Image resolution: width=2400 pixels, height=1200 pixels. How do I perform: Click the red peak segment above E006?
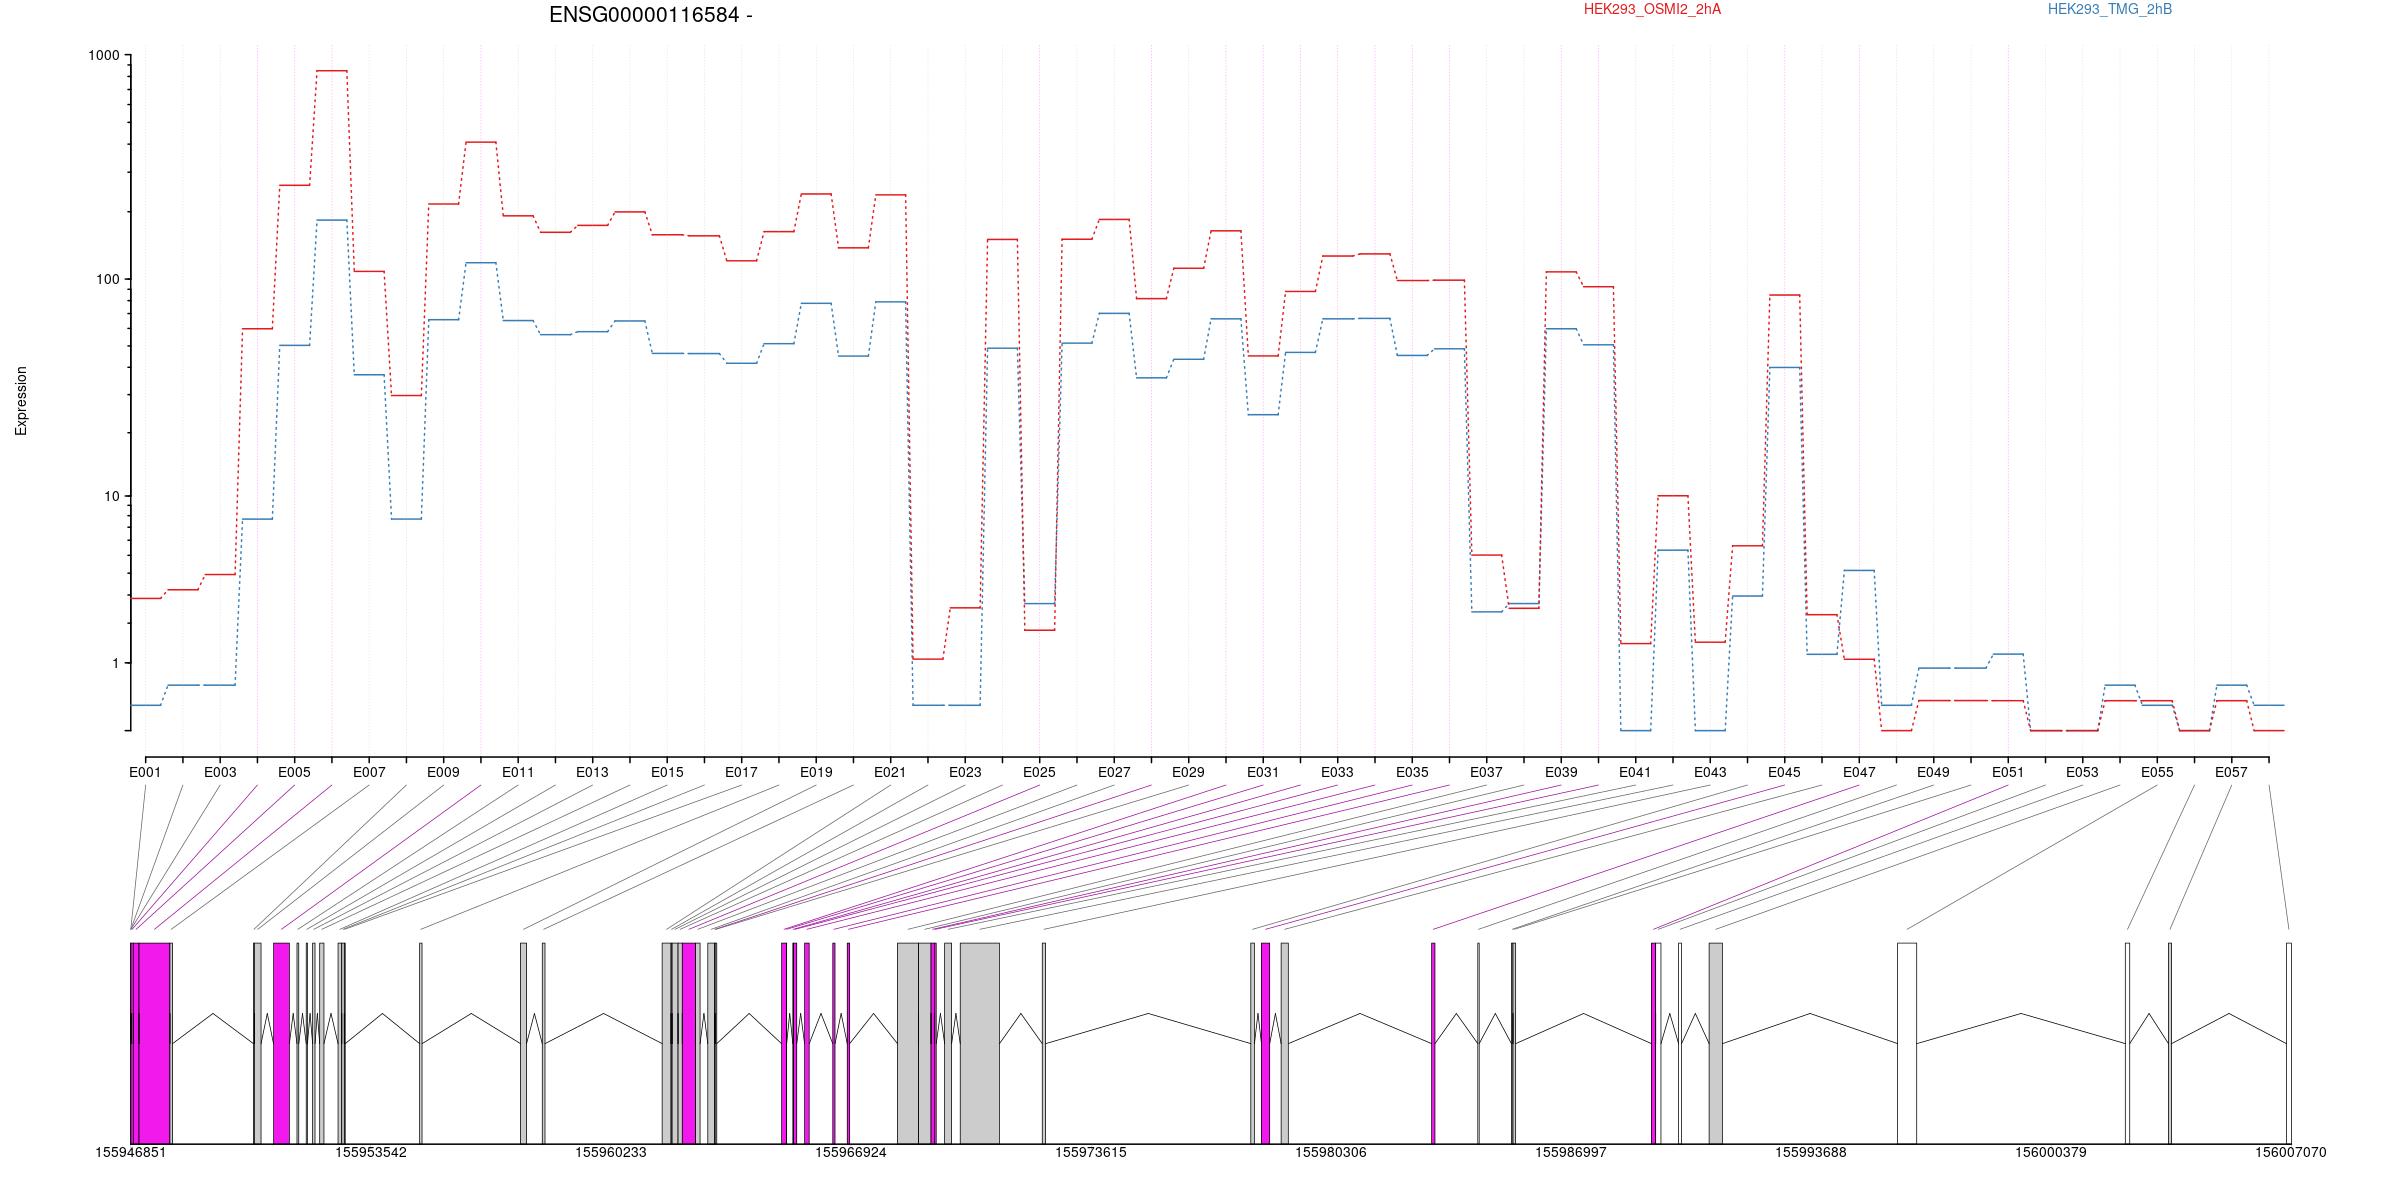(x=332, y=71)
